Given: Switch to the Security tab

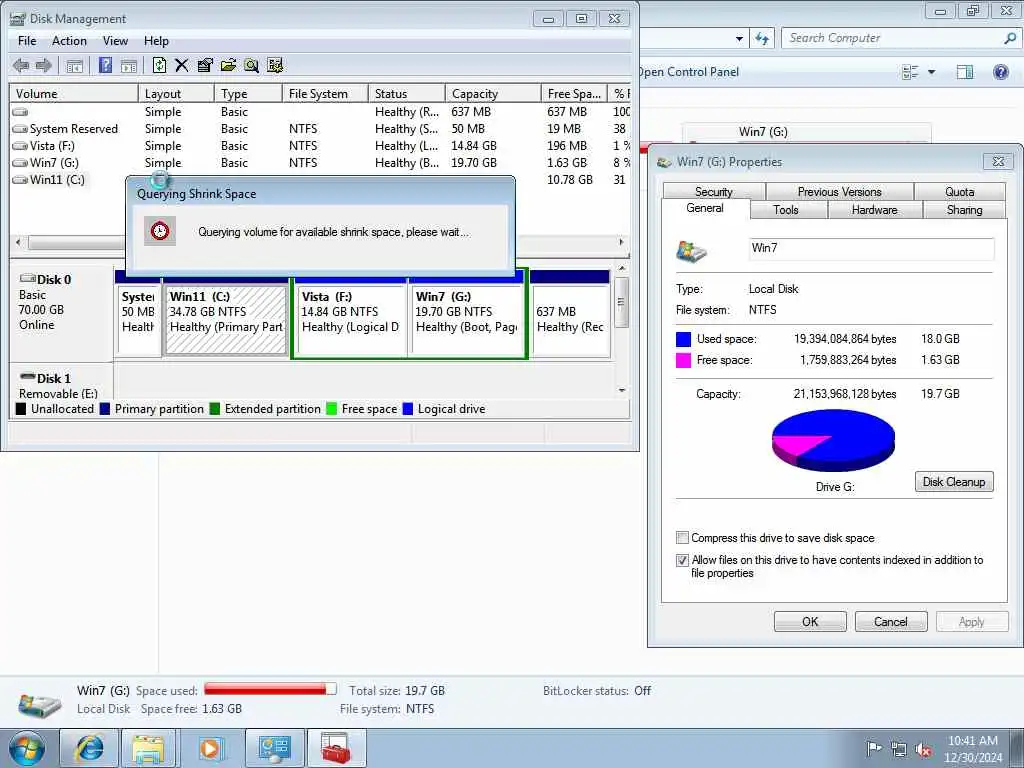Looking at the screenshot, I should [714, 191].
